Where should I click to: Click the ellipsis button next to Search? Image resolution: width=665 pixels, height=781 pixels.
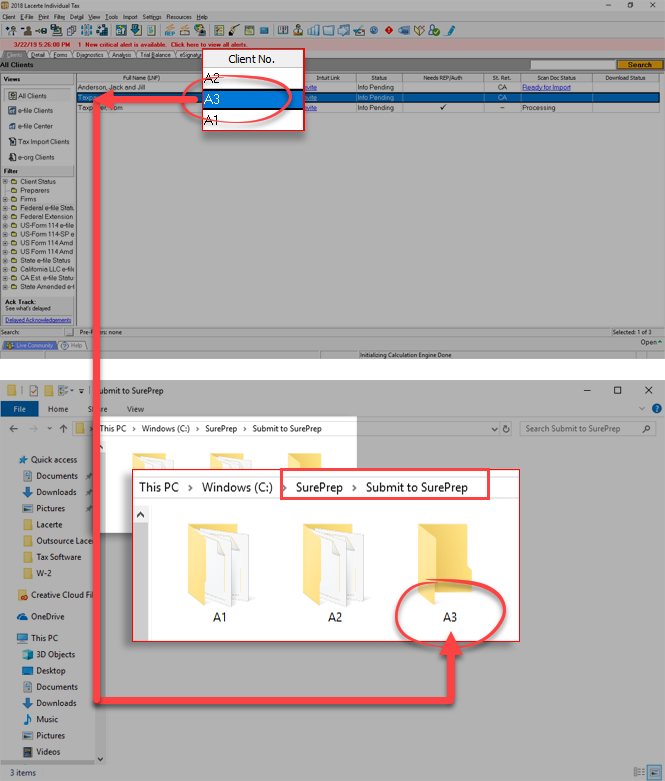69,332
